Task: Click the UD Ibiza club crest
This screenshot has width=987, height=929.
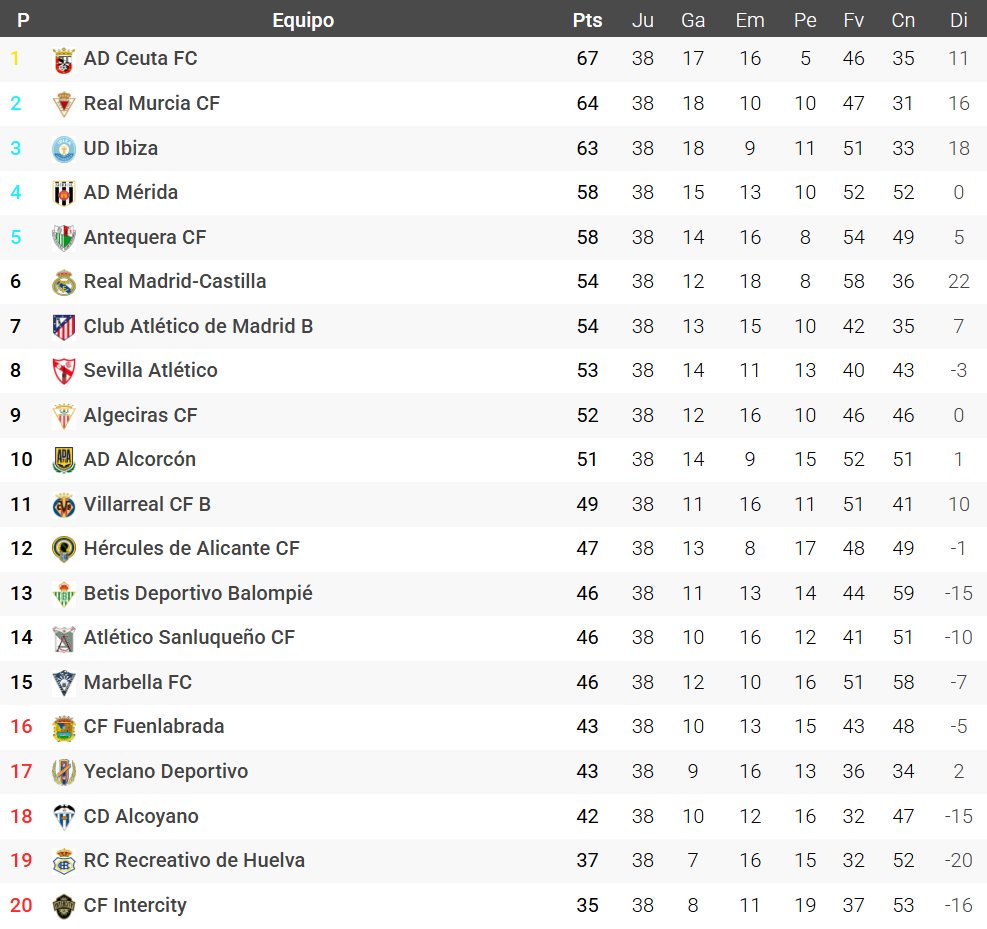Action: (x=64, y=149)
